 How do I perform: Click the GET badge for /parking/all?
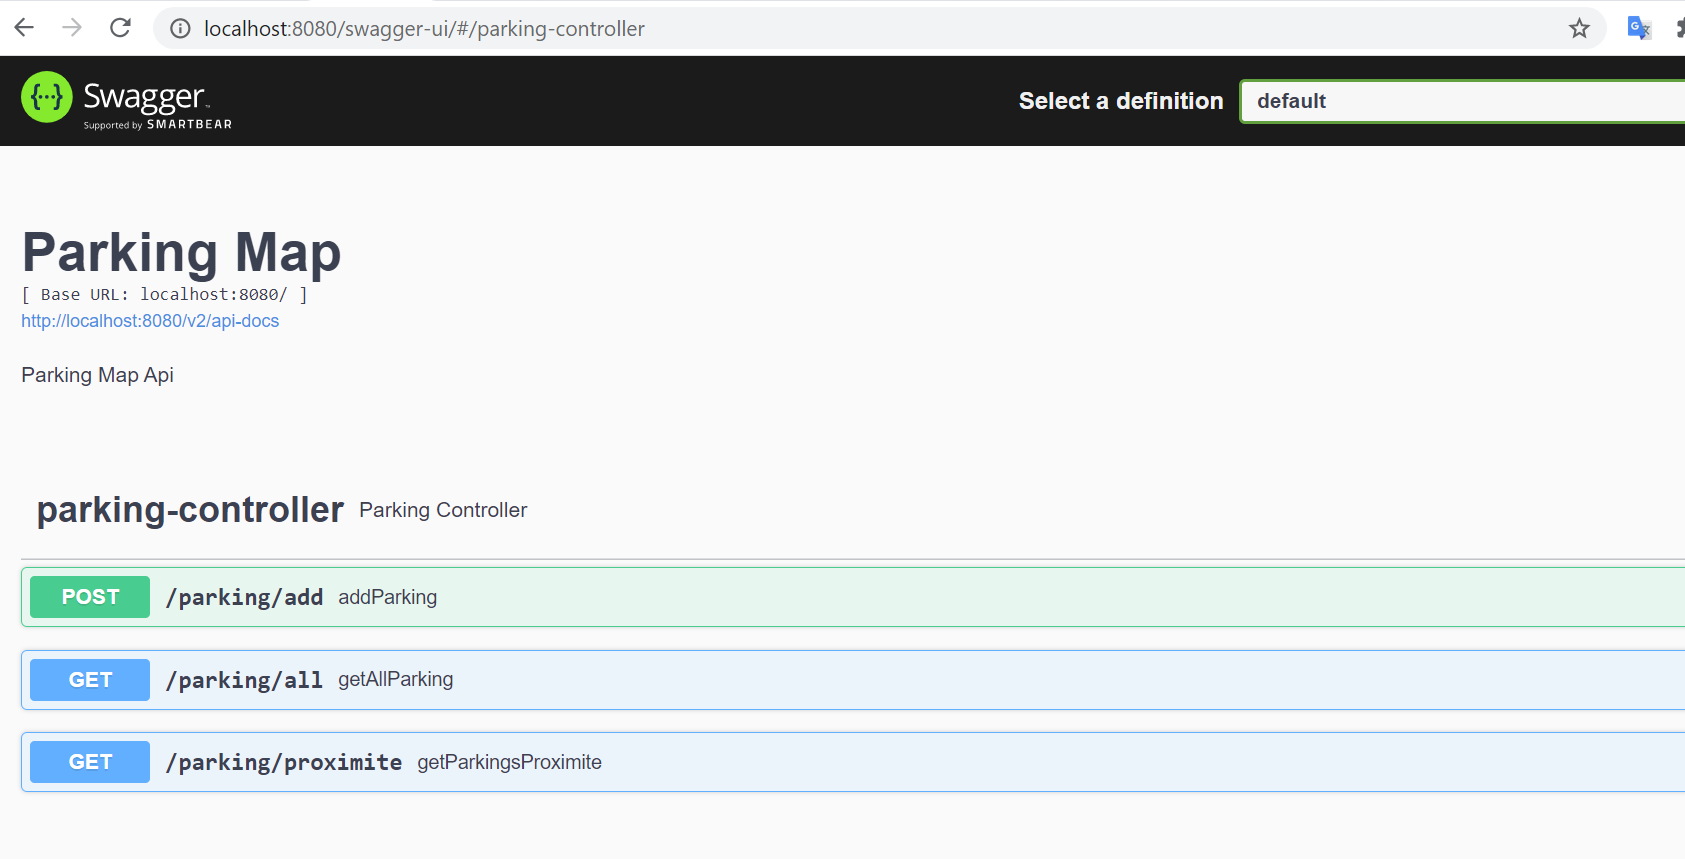pyautogui.click(x=90, y=680)
